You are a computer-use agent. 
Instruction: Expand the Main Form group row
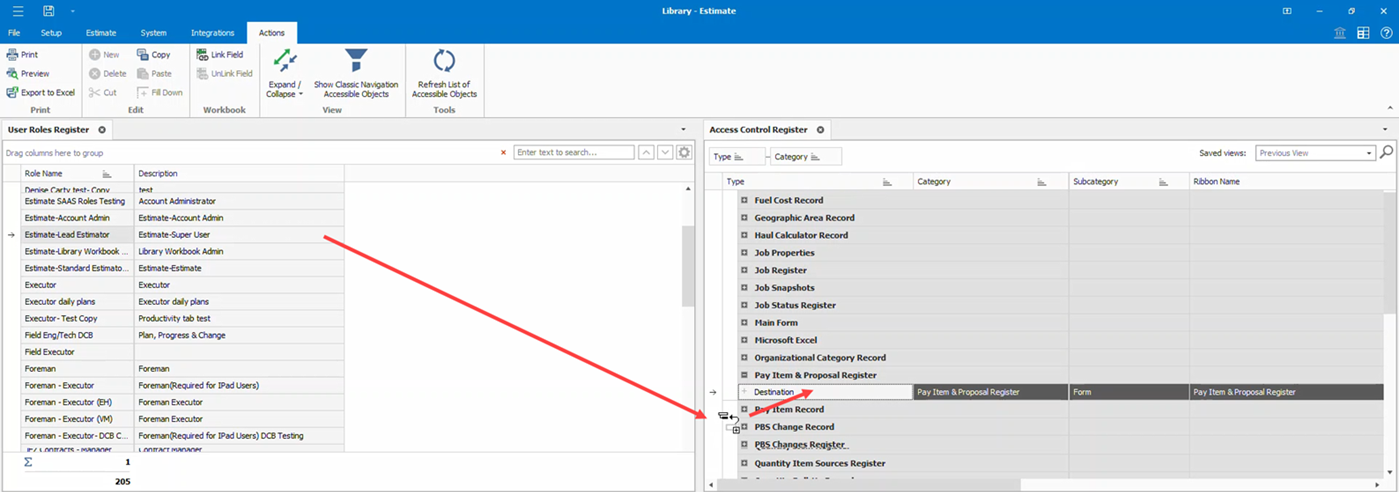click(x=744, y=323)
